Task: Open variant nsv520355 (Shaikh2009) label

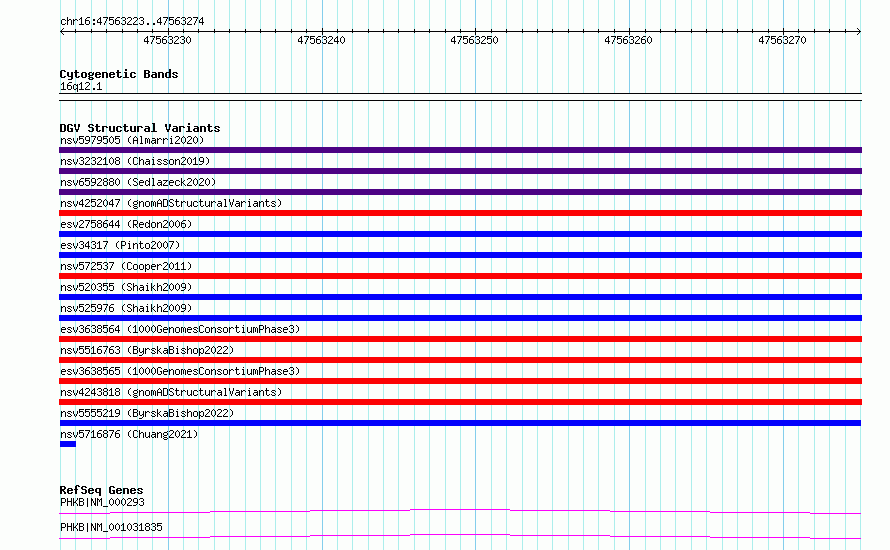Action: pos(126,287)
